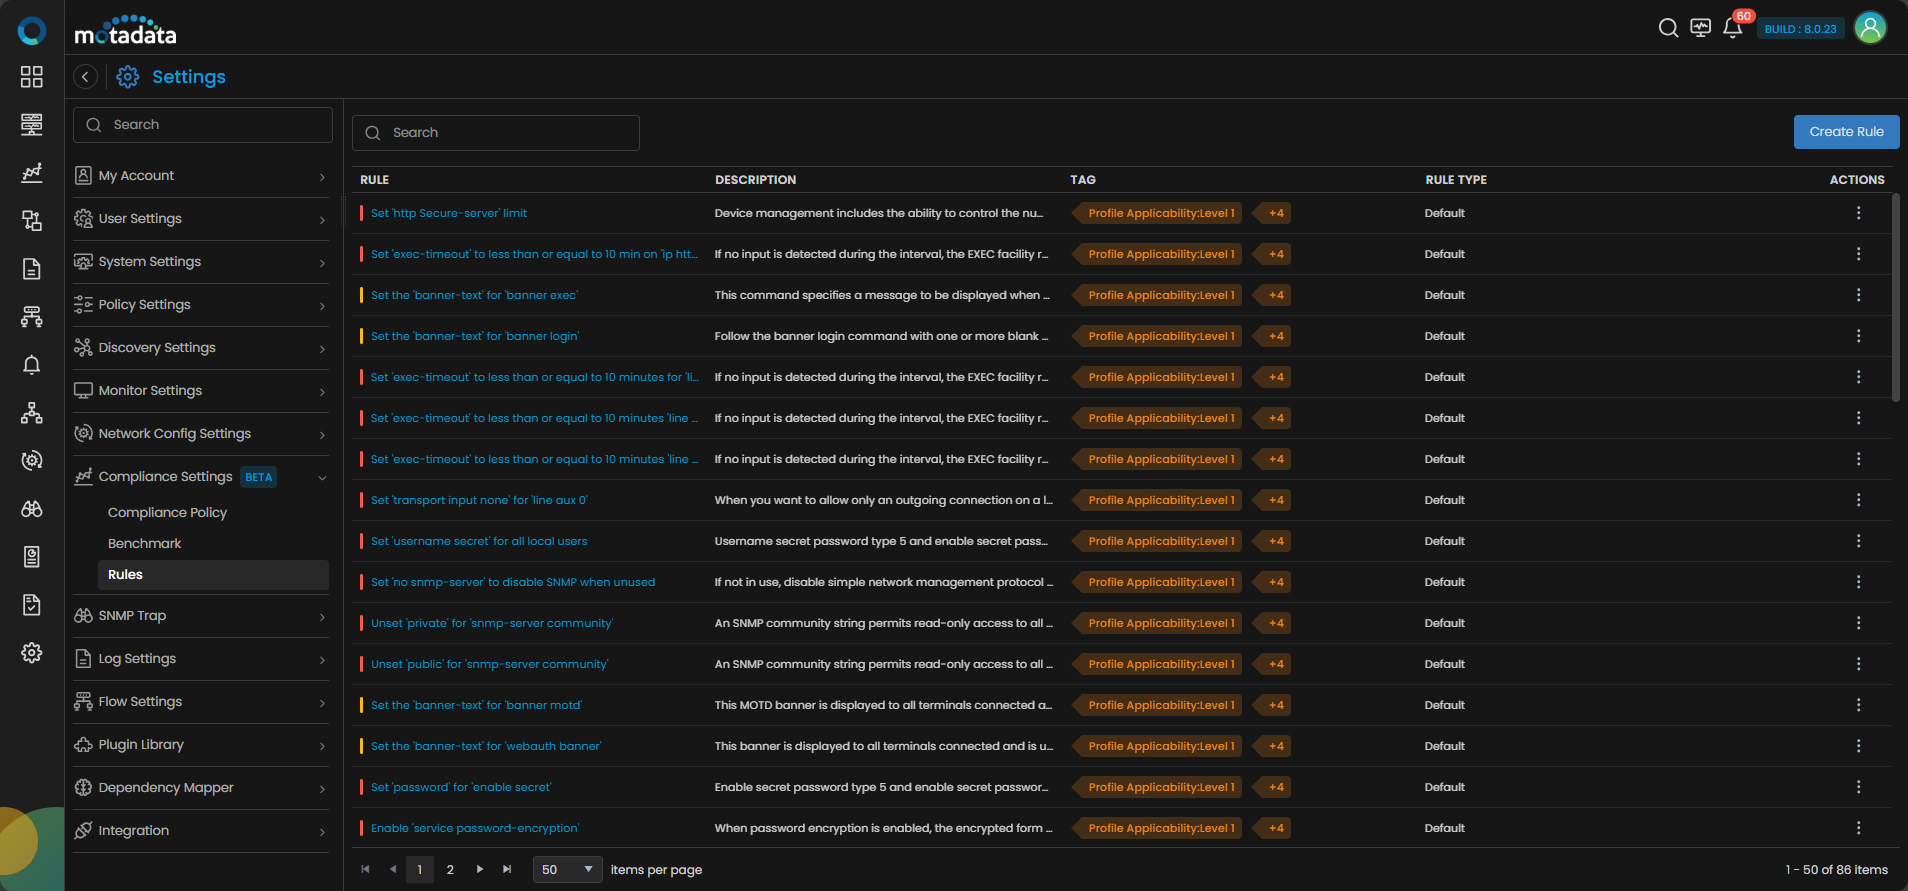Open Log Settings menu item
This screenshot has width=1908, height=891.
point(201,659)
